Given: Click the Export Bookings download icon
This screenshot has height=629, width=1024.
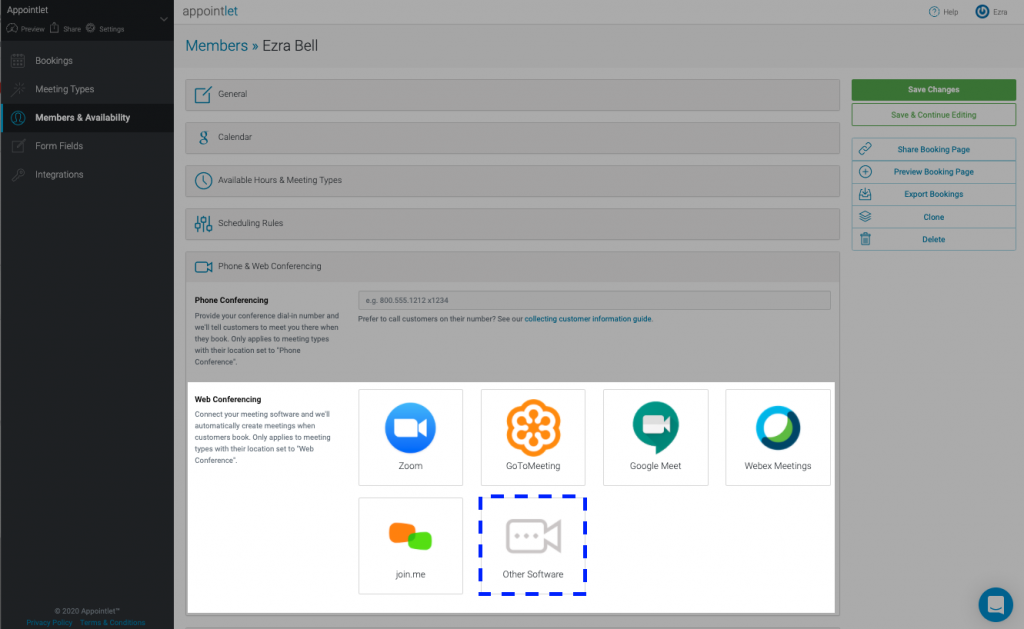Looking at the screenshot, I should (x=865, y=194).
